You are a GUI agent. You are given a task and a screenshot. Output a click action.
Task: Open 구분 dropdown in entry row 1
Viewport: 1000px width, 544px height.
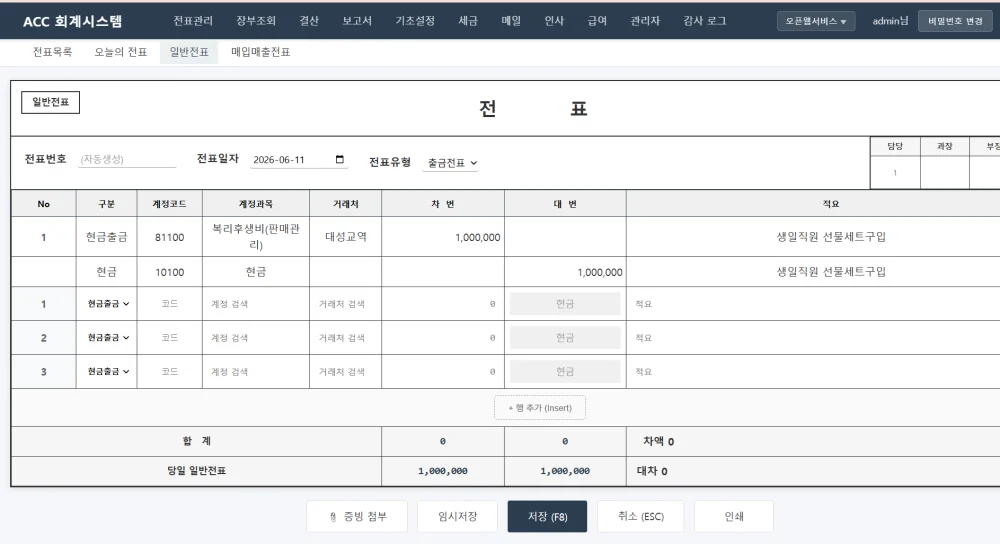pos(107,304)
